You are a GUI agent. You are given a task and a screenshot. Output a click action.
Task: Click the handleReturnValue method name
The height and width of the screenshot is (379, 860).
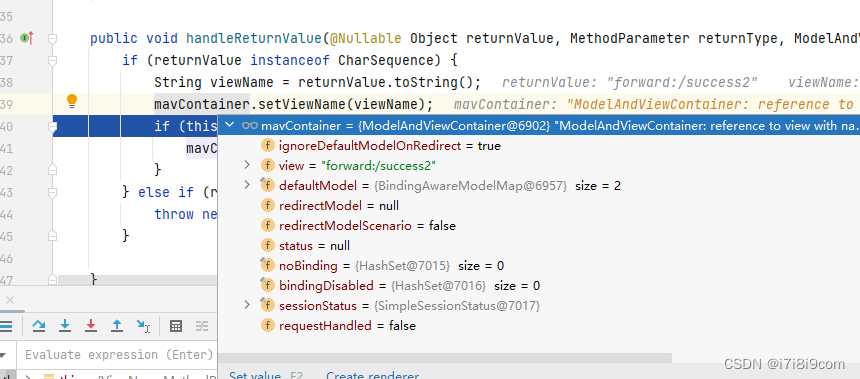(253, 38)
